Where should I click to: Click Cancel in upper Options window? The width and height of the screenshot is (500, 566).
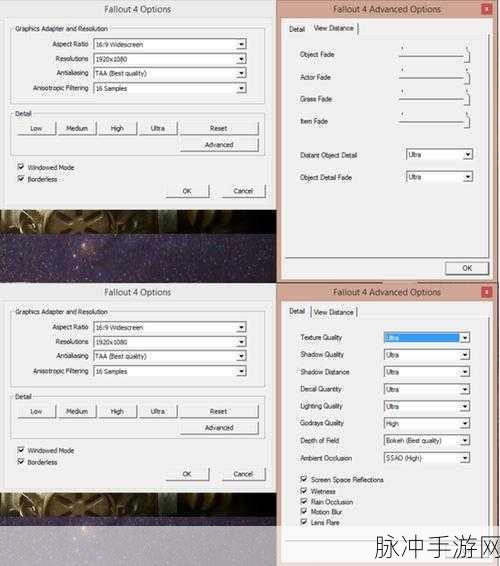point(243,191)
